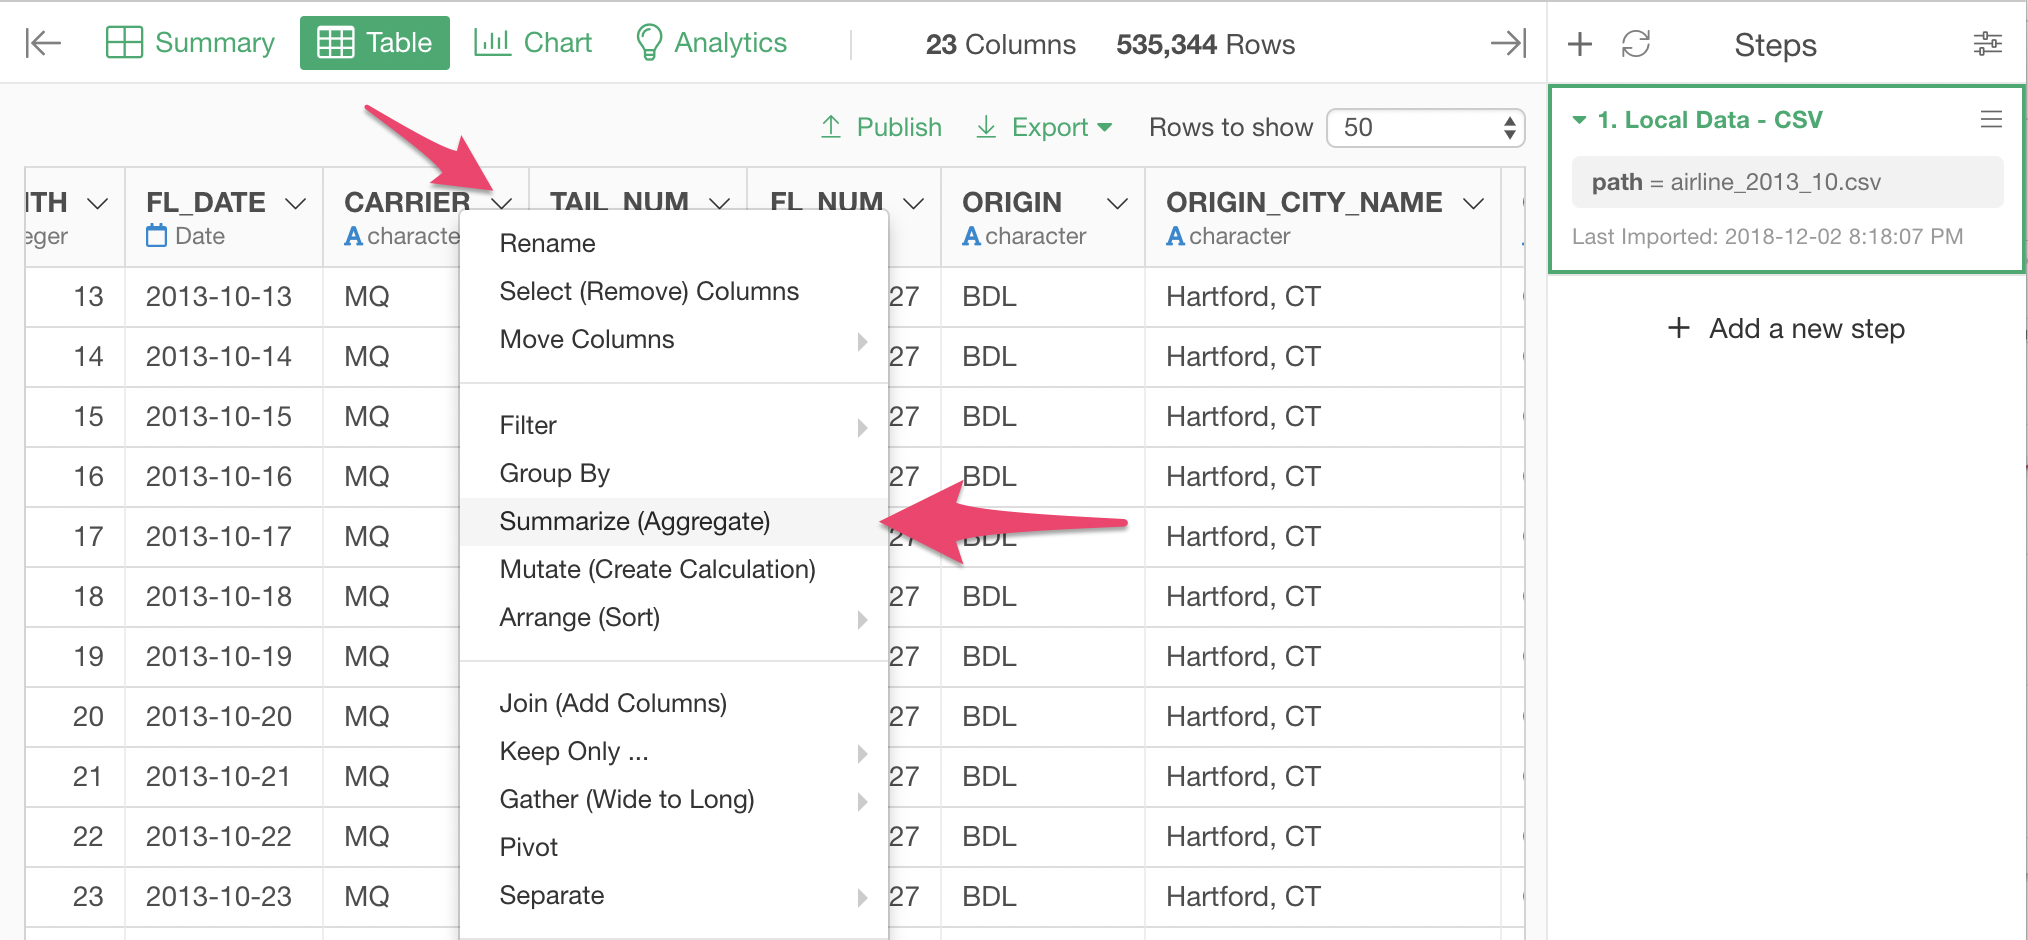Open the Rows to show selector

(x=1425, y=128)
